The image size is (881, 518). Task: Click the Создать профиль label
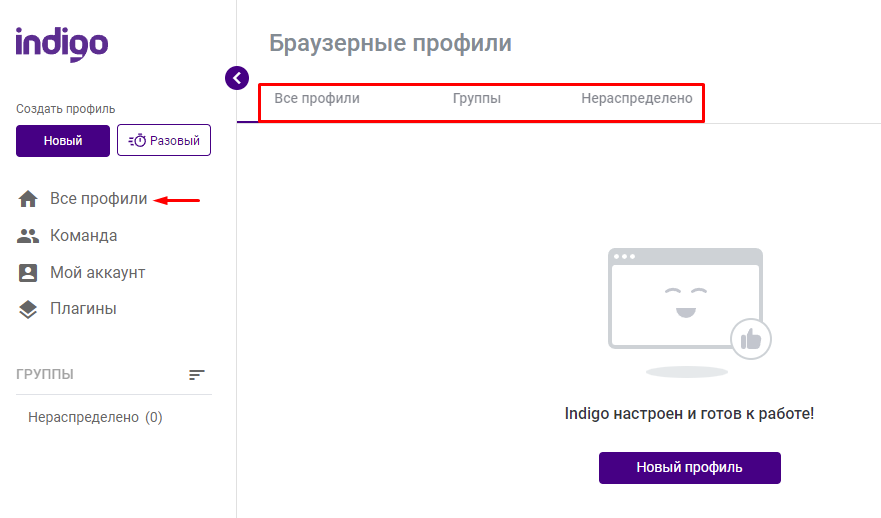coord(66,109)
